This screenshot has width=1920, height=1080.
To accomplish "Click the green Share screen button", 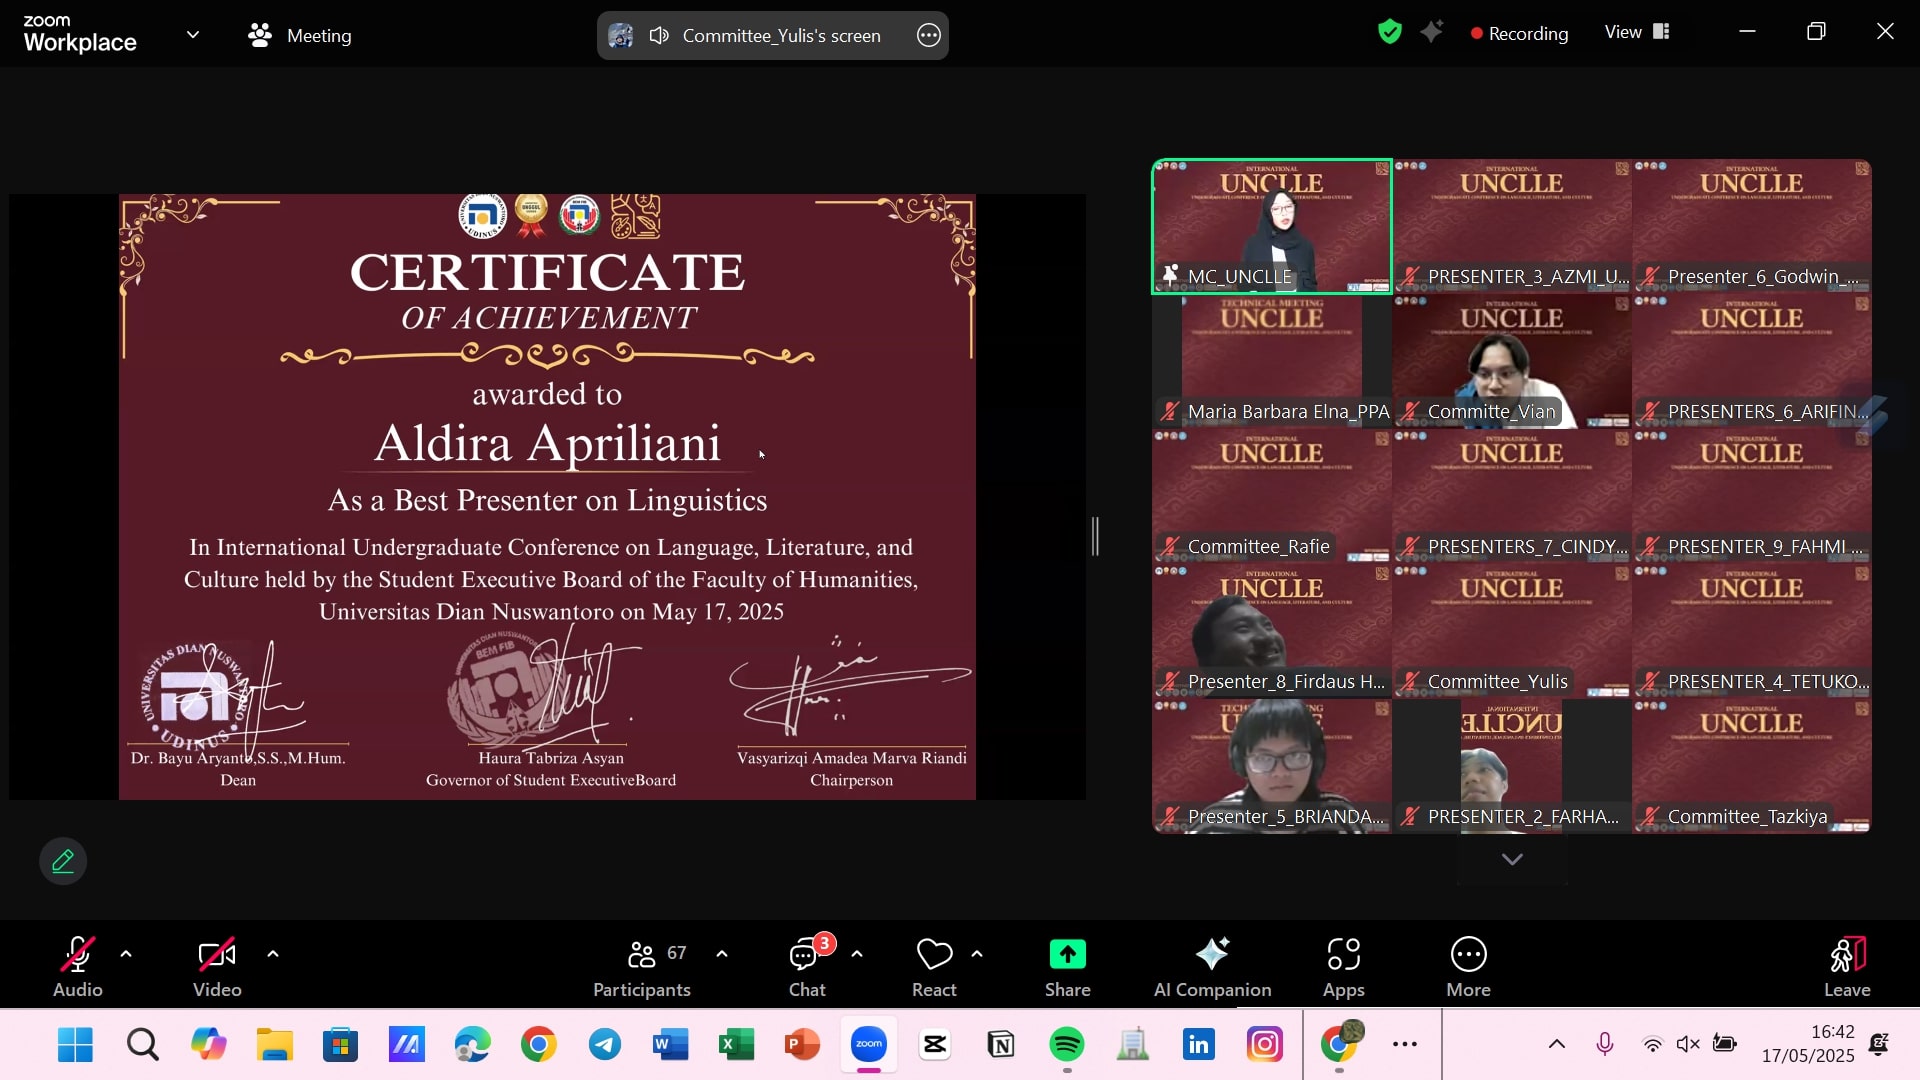I will pos(1067,967).
